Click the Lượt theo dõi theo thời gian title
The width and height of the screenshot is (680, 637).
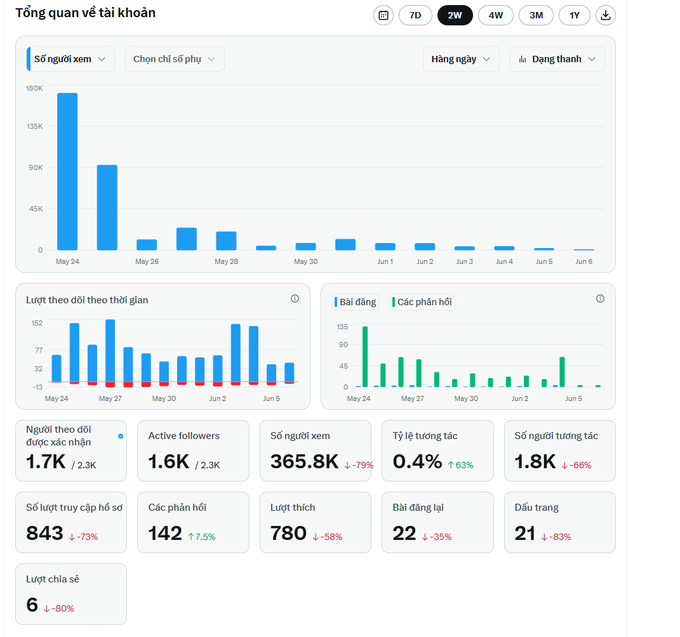87,300
